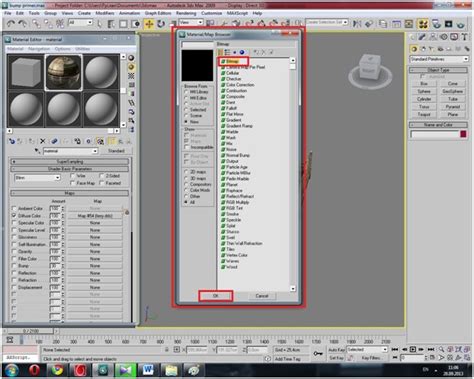The width and height of the screenshot is (474, 379).
Task: Click View Large Icons sphere in Browser
Action: [242, 52]
